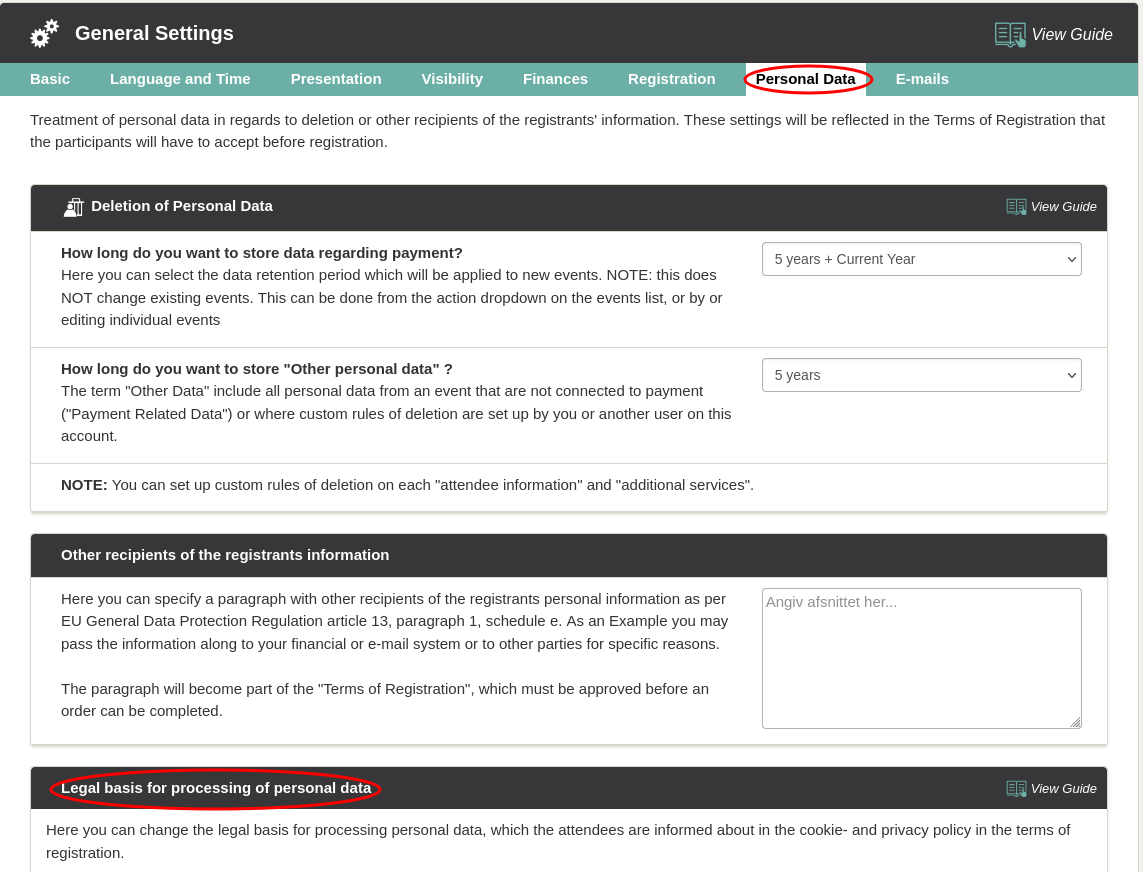Click the top View Guide book icon
This screenshot has height=872, width=1143.
pos(1010,34)
